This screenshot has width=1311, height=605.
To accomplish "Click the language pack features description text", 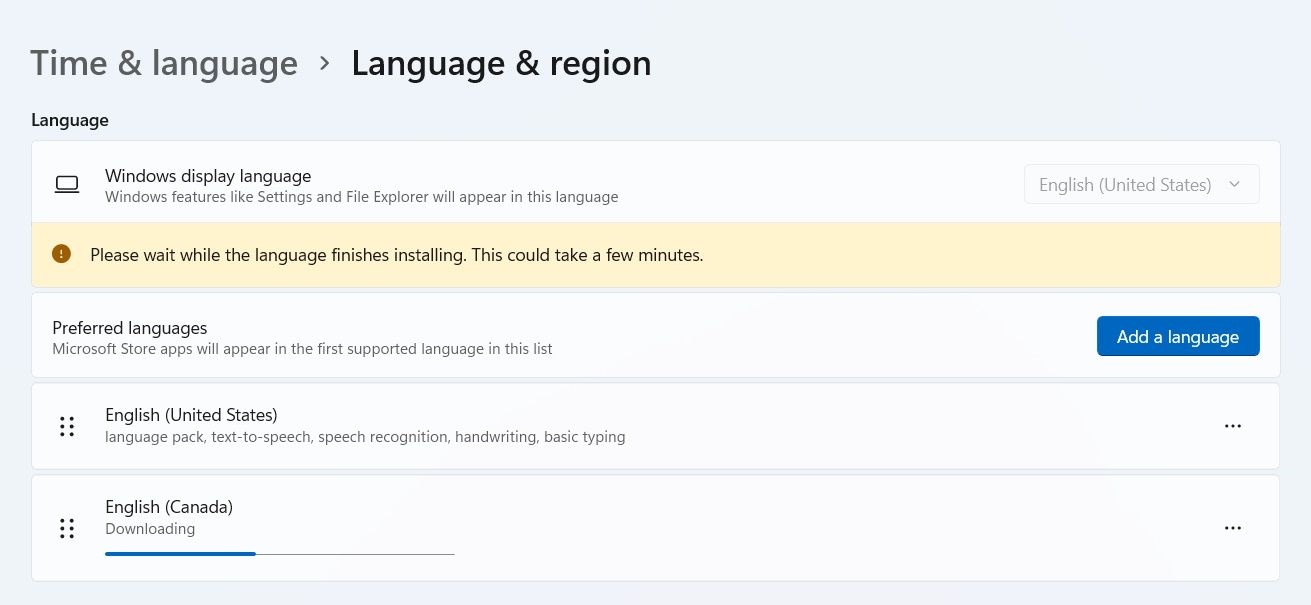I will 365,437.
